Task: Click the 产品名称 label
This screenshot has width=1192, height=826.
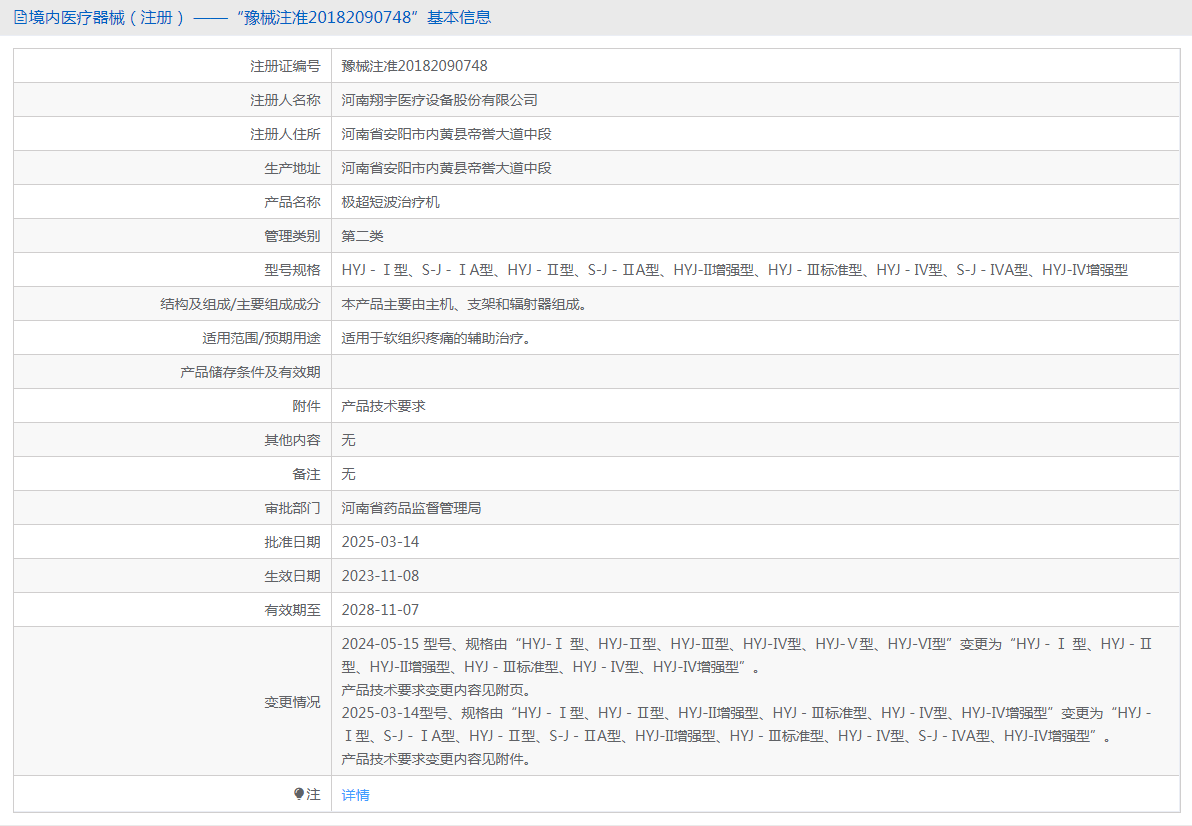Action: pos(292,202)
